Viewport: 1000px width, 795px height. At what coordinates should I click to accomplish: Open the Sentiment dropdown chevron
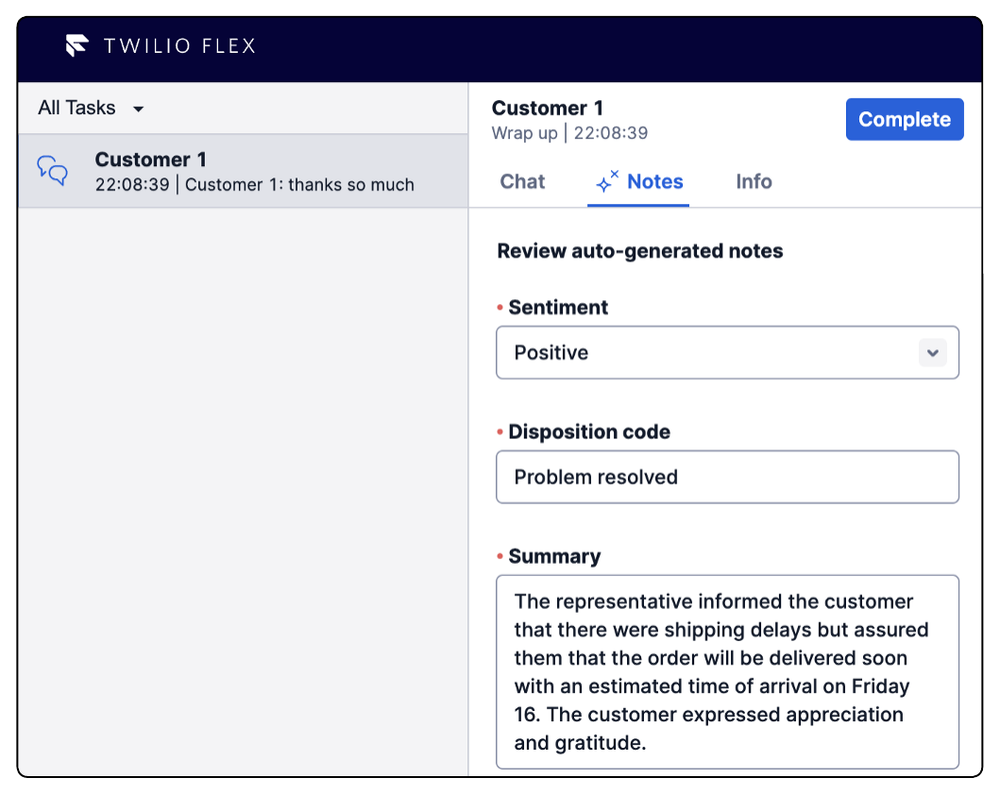tap(932, 352)
